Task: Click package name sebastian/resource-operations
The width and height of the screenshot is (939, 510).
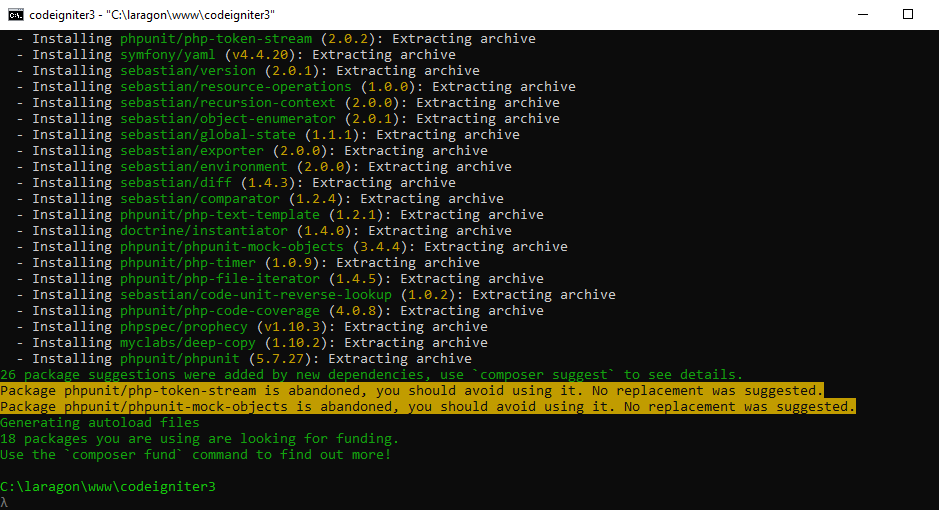Action: tap(236, 87)
